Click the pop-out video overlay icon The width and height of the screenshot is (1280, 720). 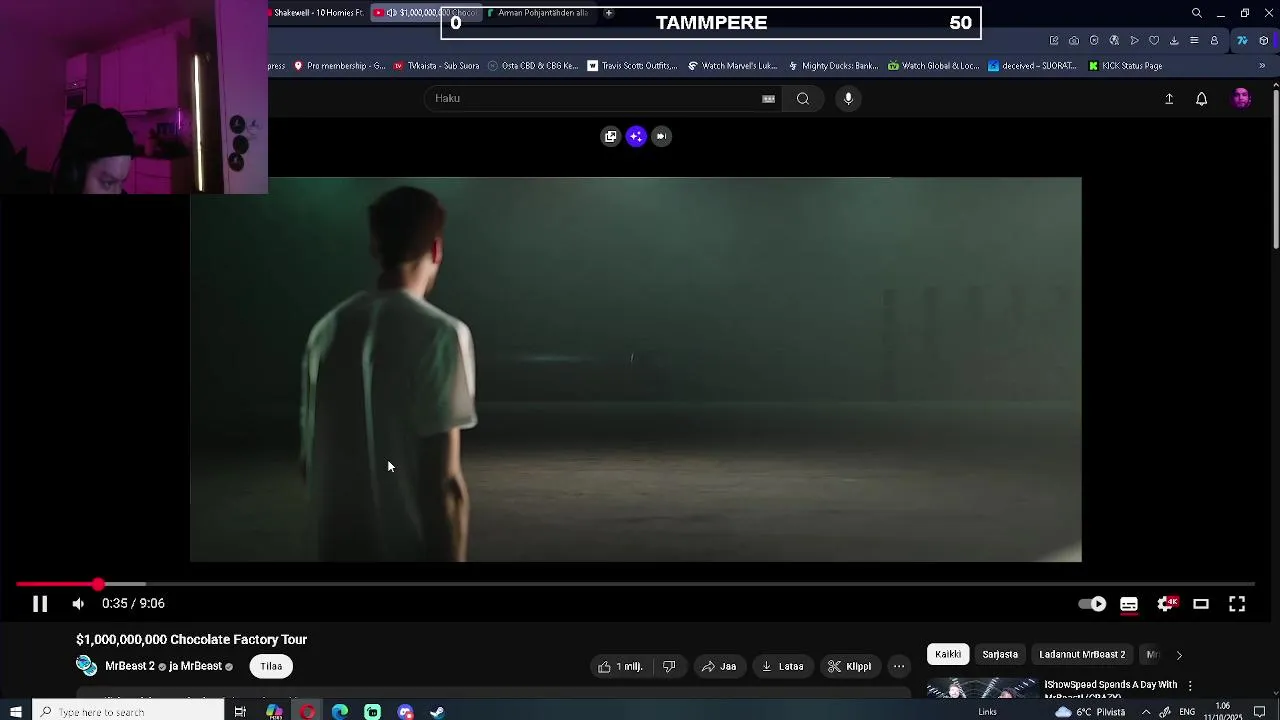[x=611, y=137]
